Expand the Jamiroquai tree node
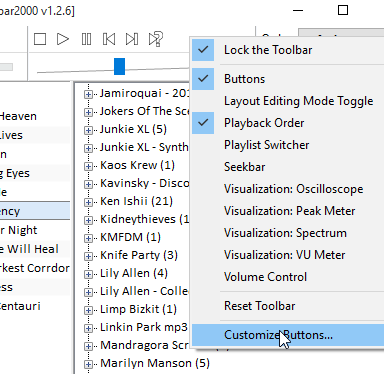The image size is (384, 374). click(x=88, y=94)
